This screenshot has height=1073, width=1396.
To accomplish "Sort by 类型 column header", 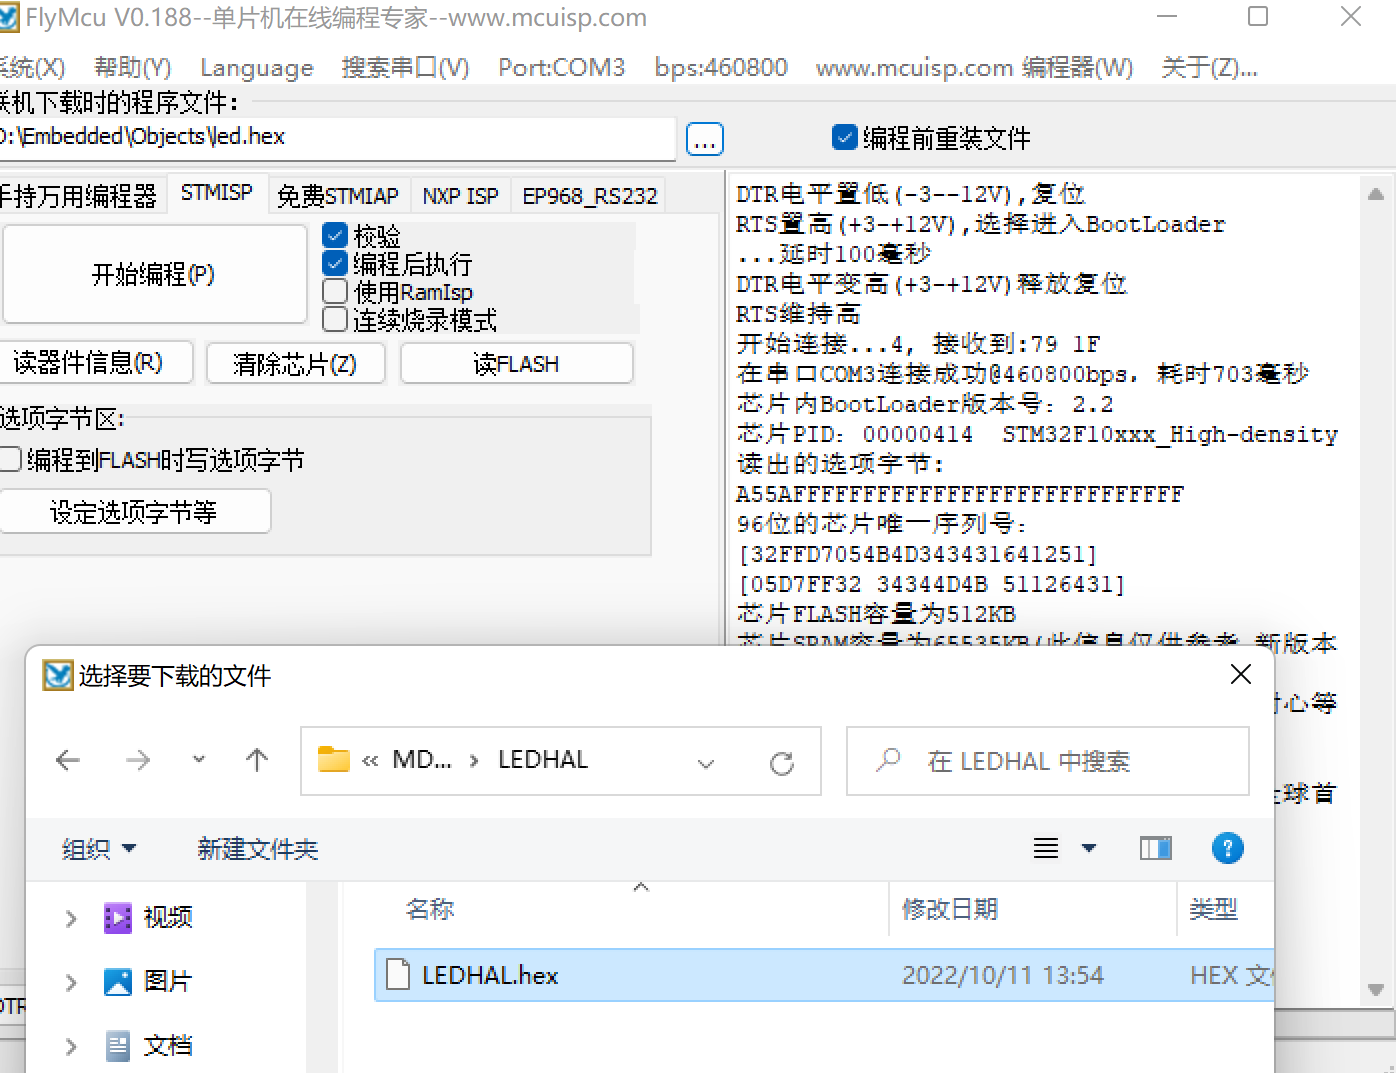I will pos(1213,909).
